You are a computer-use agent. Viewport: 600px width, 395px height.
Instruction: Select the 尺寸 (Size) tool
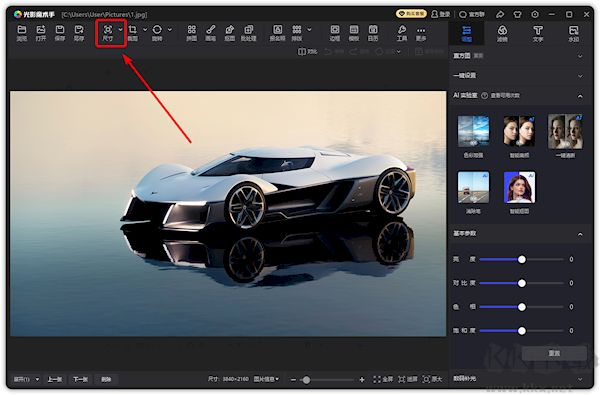pos(108,33)
